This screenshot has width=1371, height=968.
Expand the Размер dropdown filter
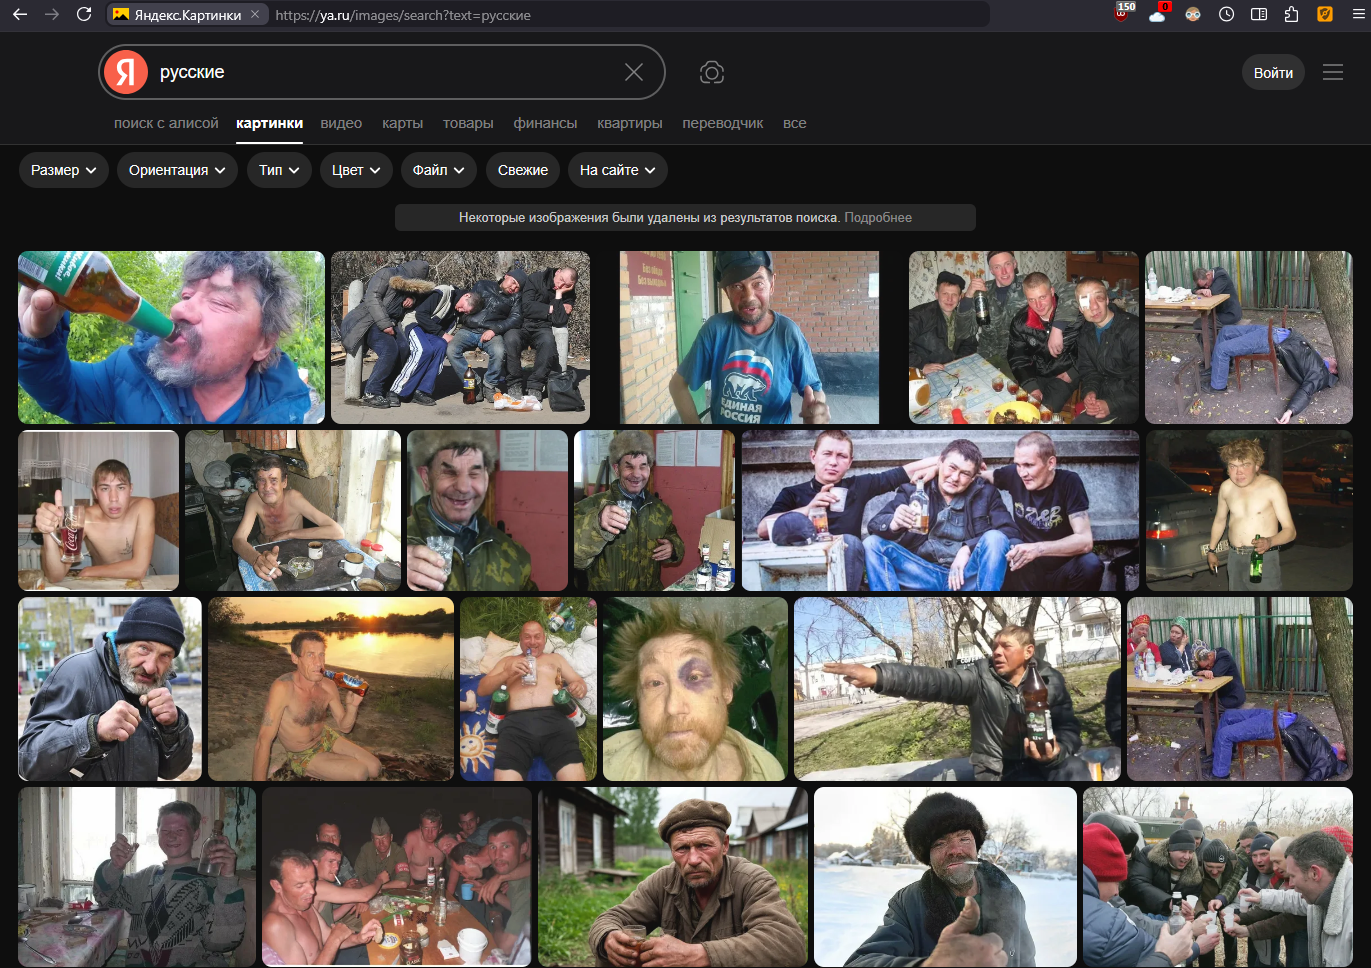[63, 170]
